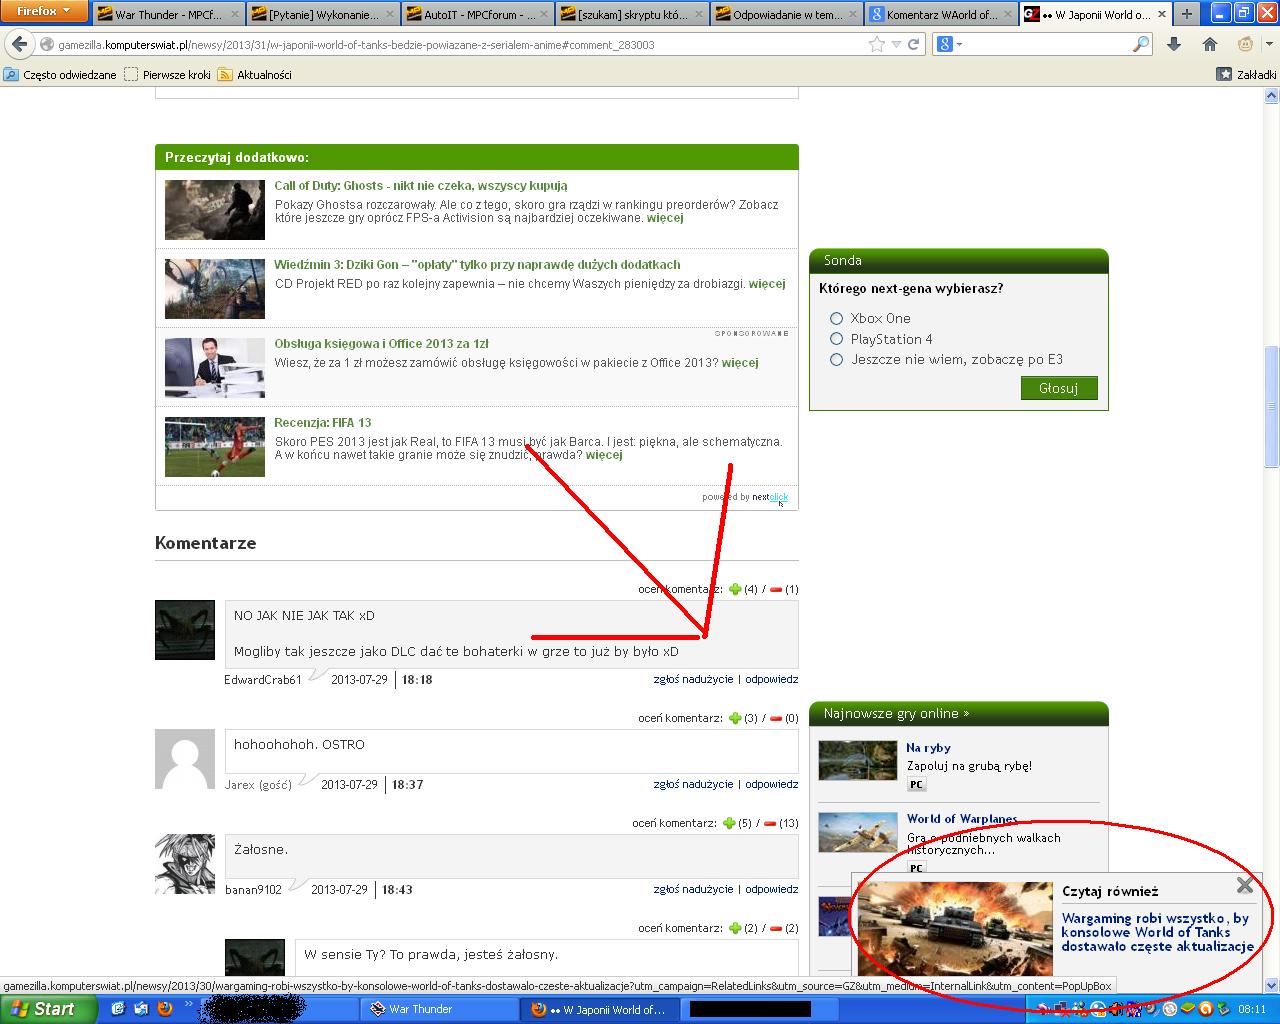
Task: Click the green plus on EdwardCrab61's comment
Action: pos(735,590)
